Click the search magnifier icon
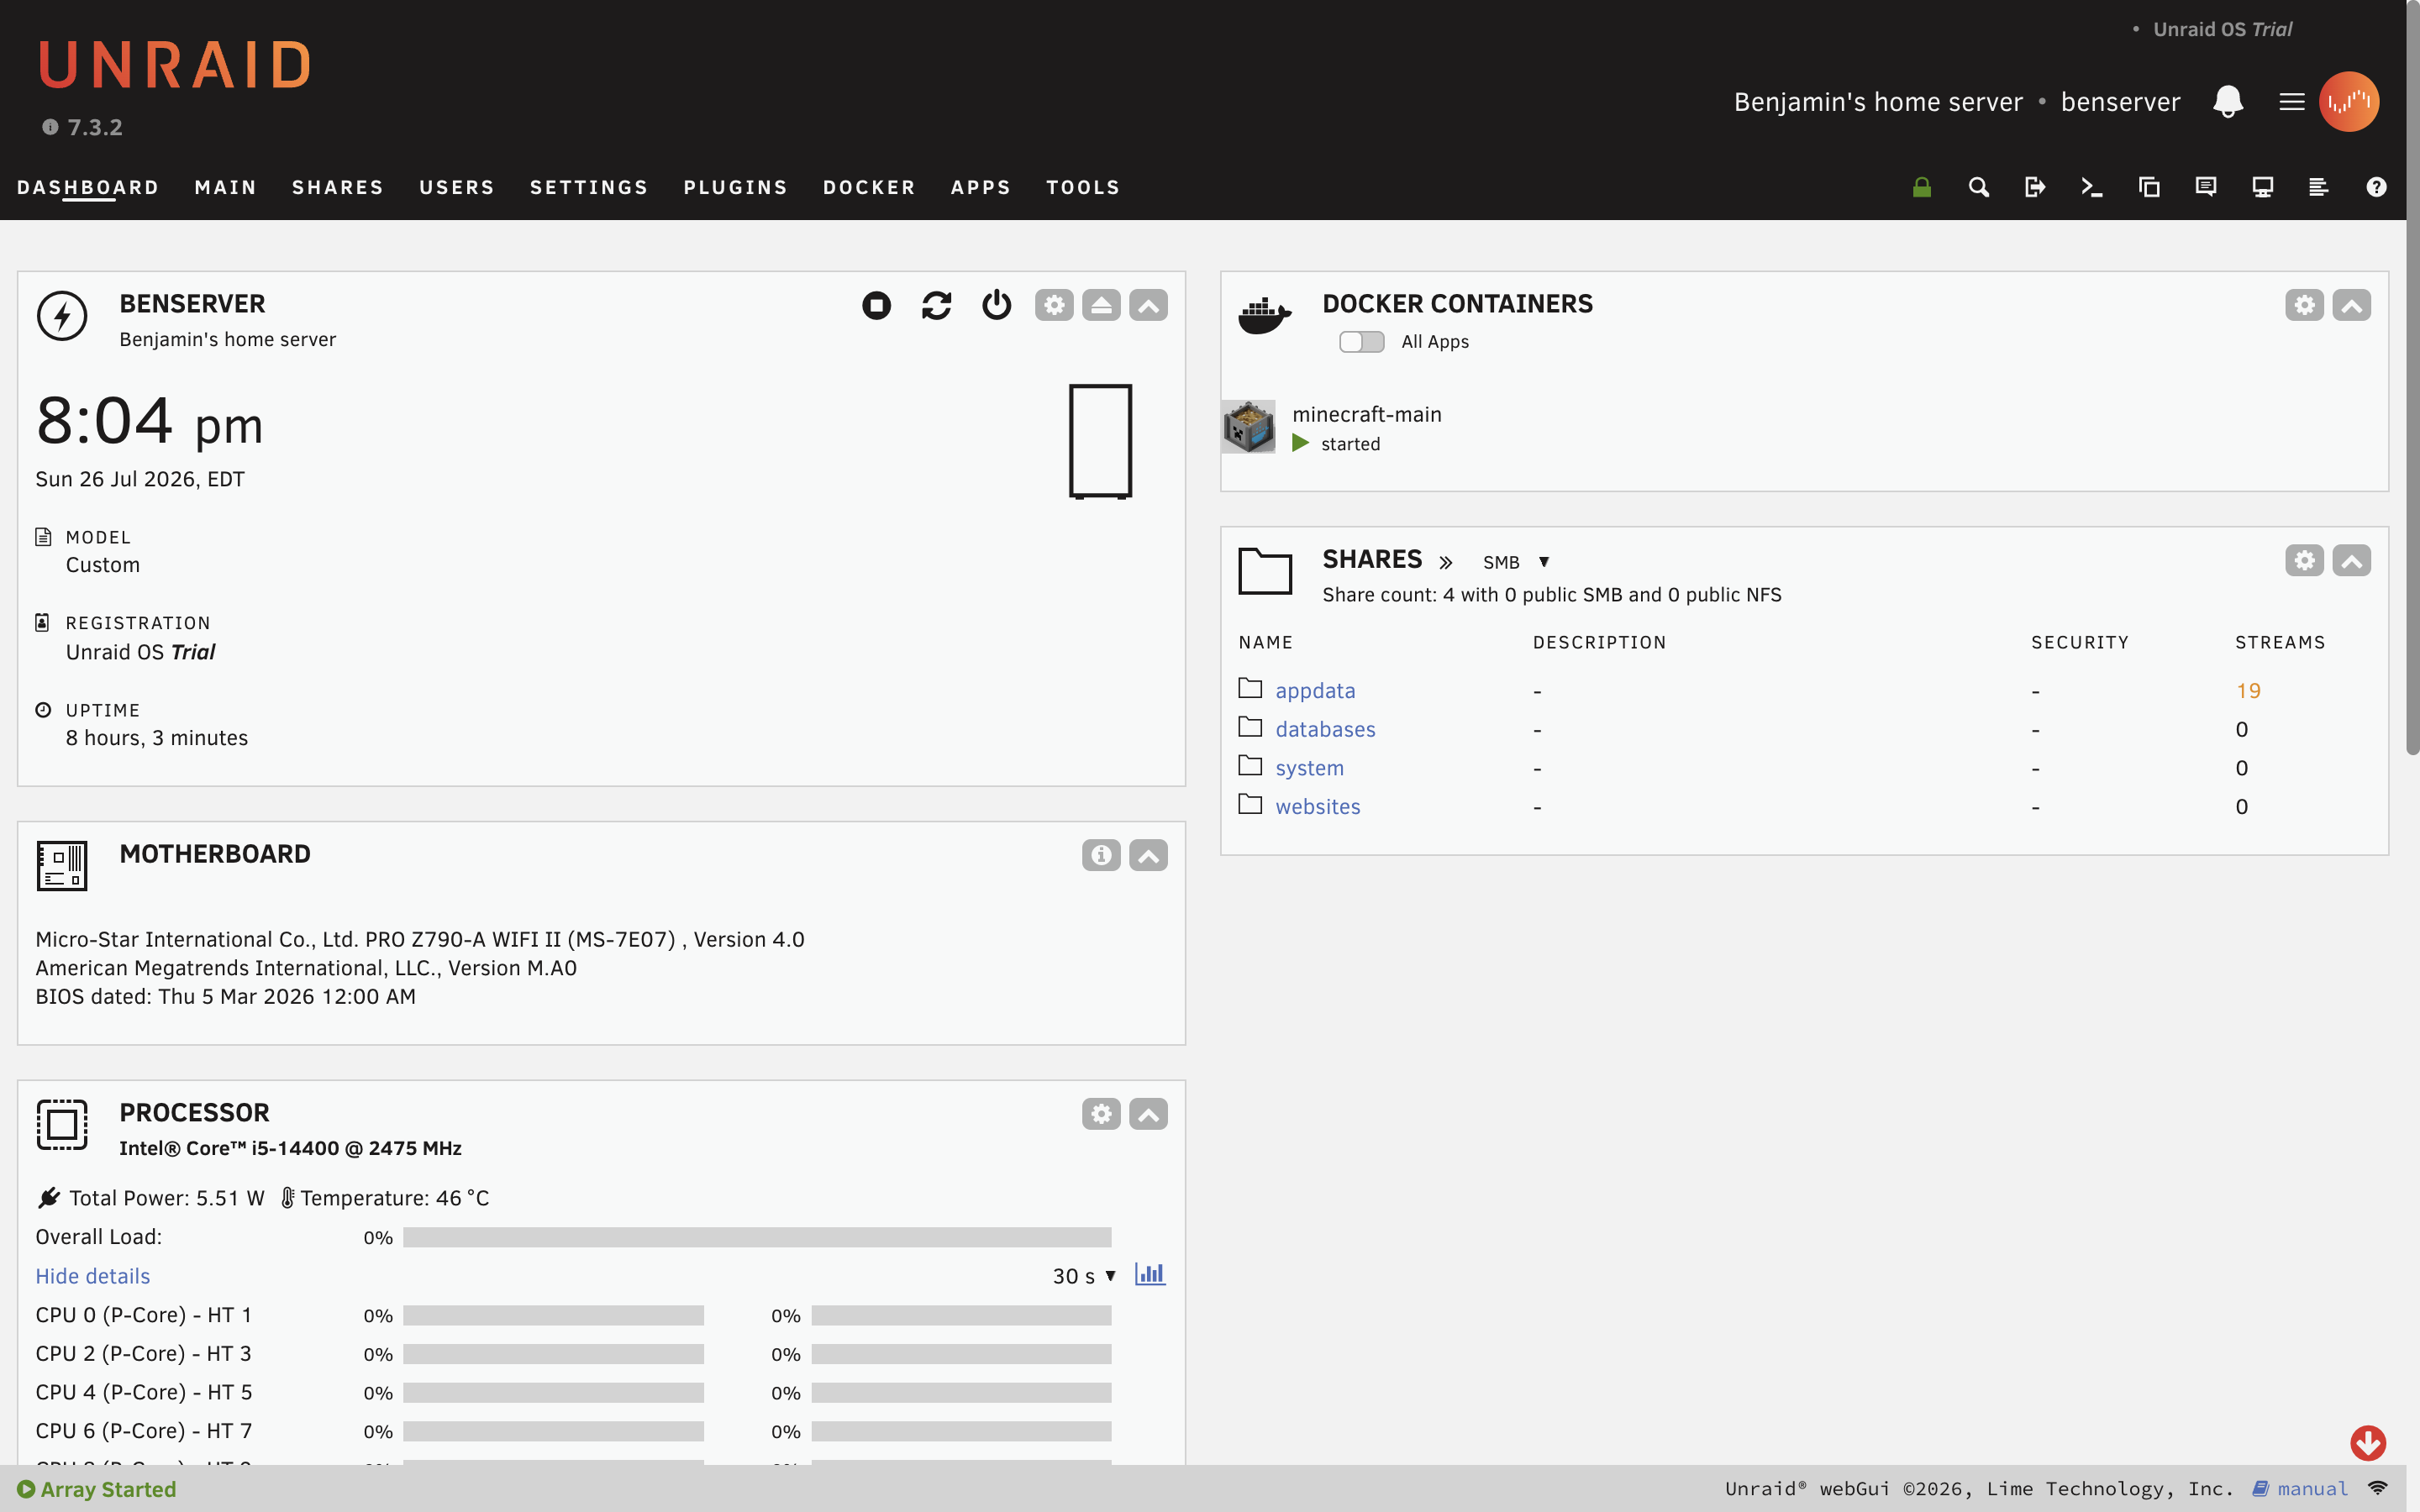The image size is (2420, 1512). tap(1978, 187)
